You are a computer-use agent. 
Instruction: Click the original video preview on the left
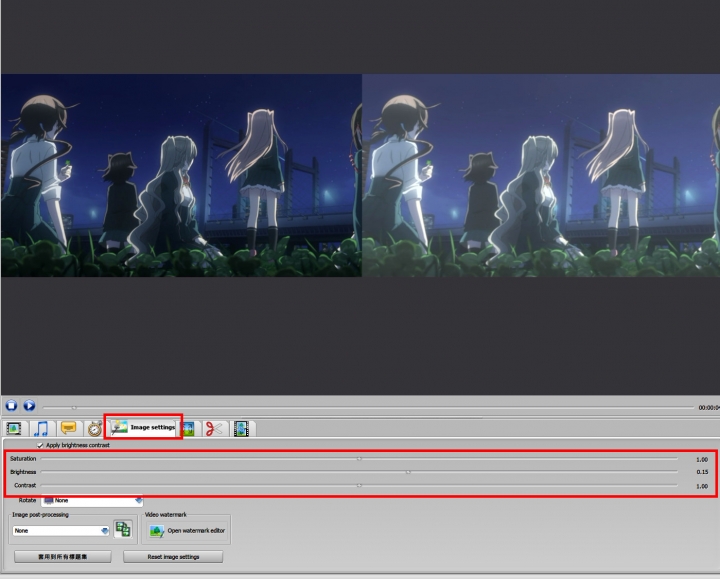(x=181, y=175)
